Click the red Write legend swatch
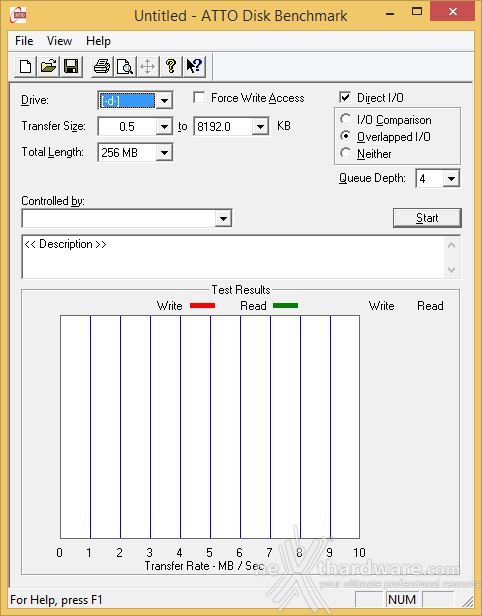This screenshot has height=616, width=482. 202,305
